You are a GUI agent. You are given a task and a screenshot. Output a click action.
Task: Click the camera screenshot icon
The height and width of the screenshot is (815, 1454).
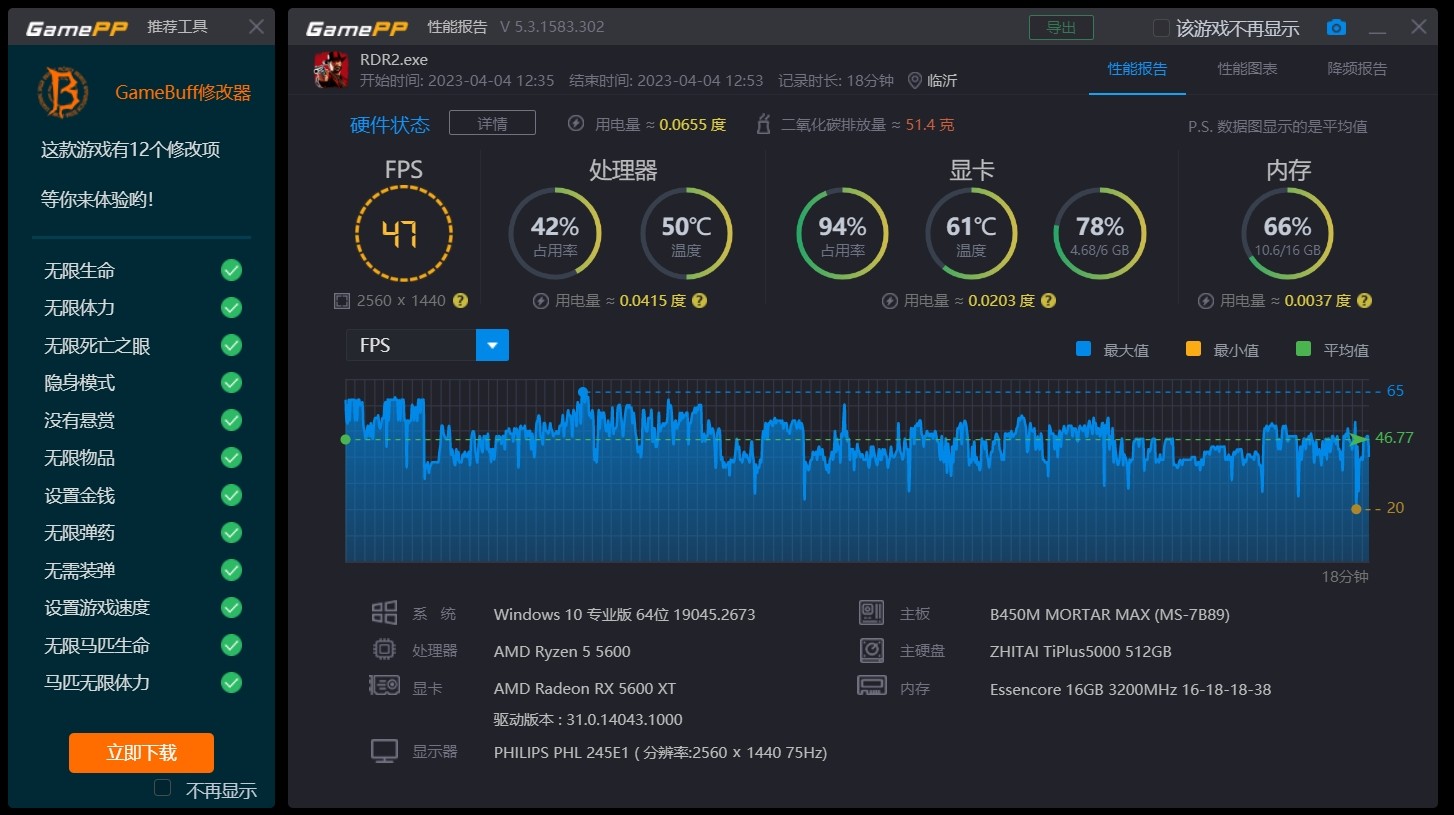(1336, 28)
